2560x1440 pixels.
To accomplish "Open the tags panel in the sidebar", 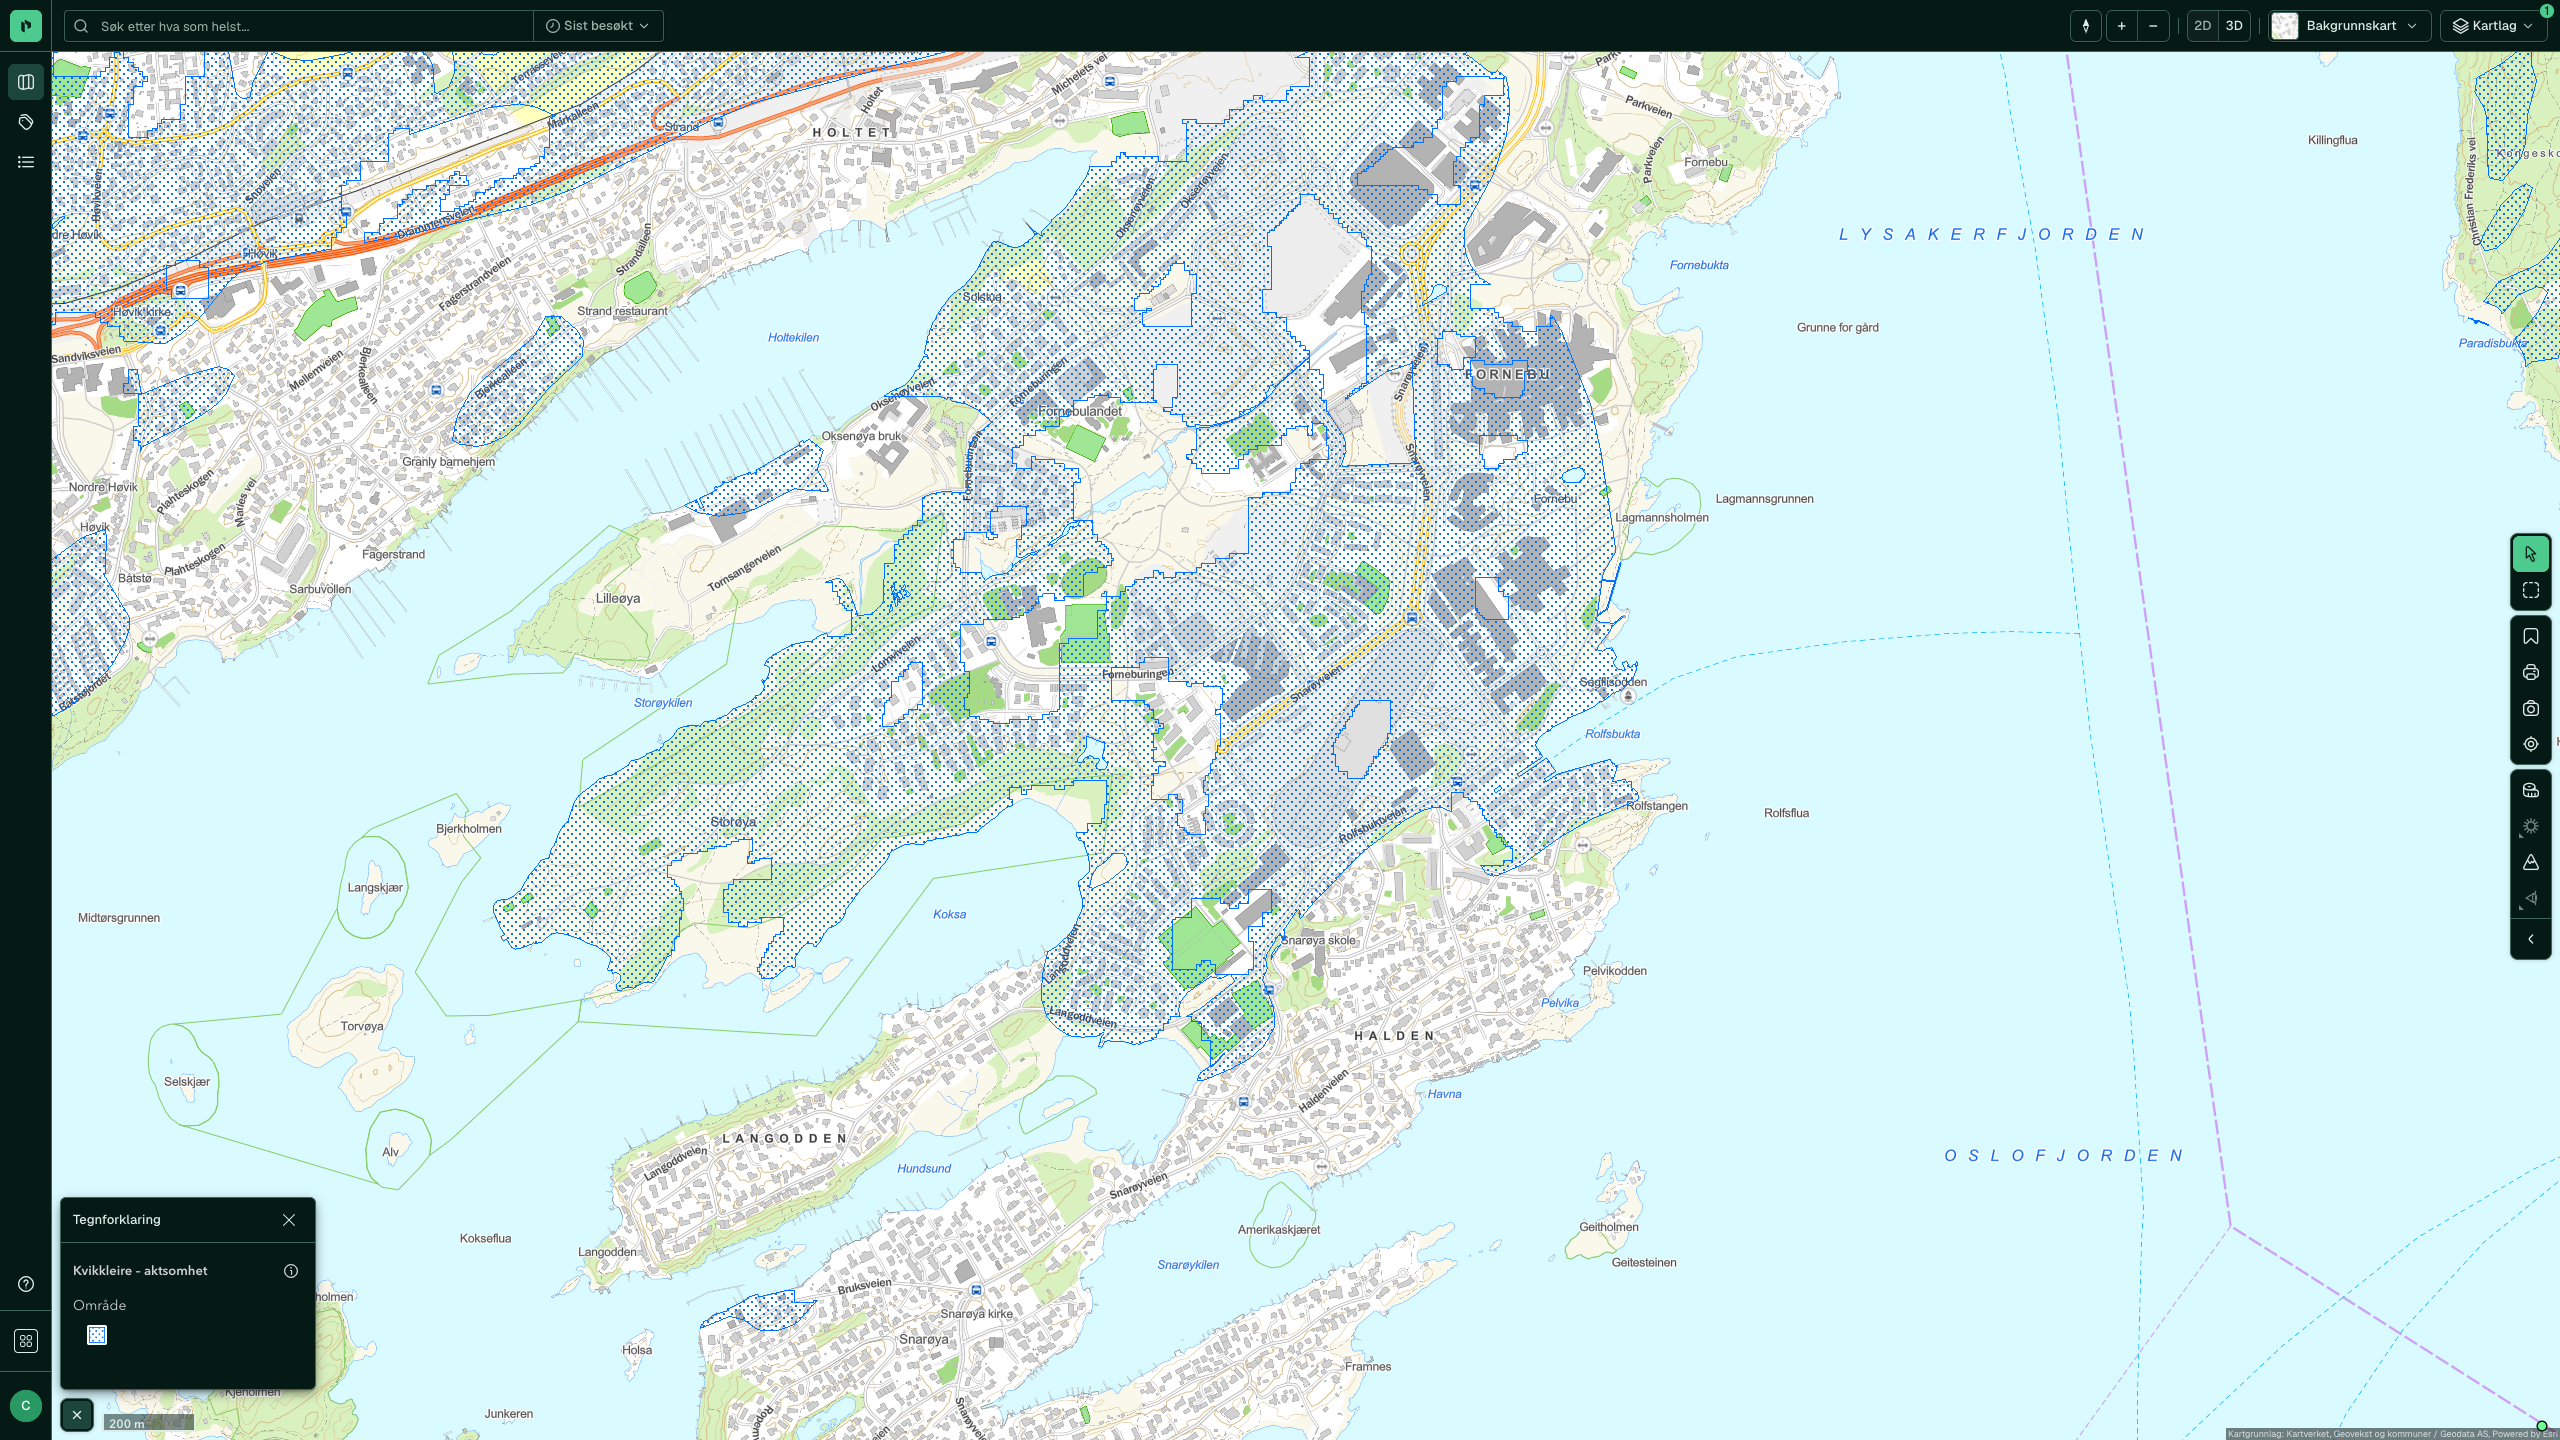I will tap(26, 122).
